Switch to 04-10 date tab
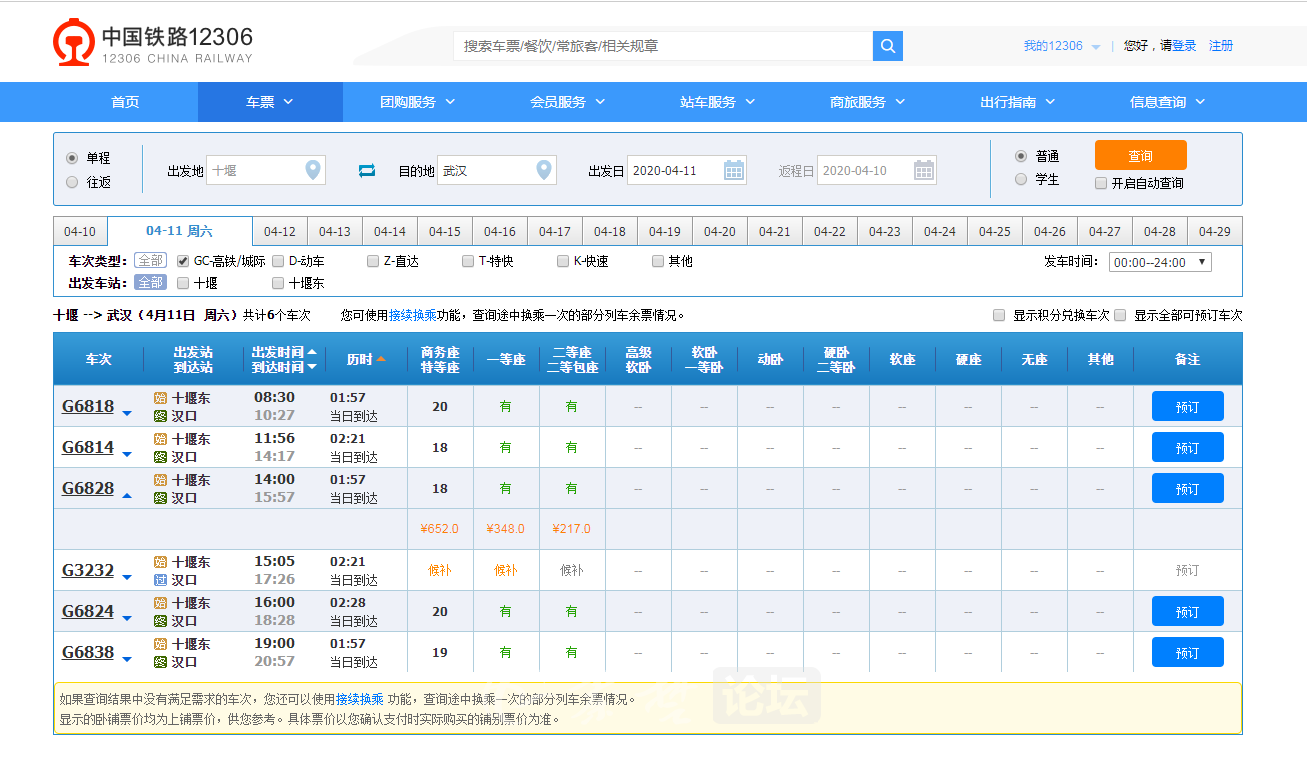 80,232
